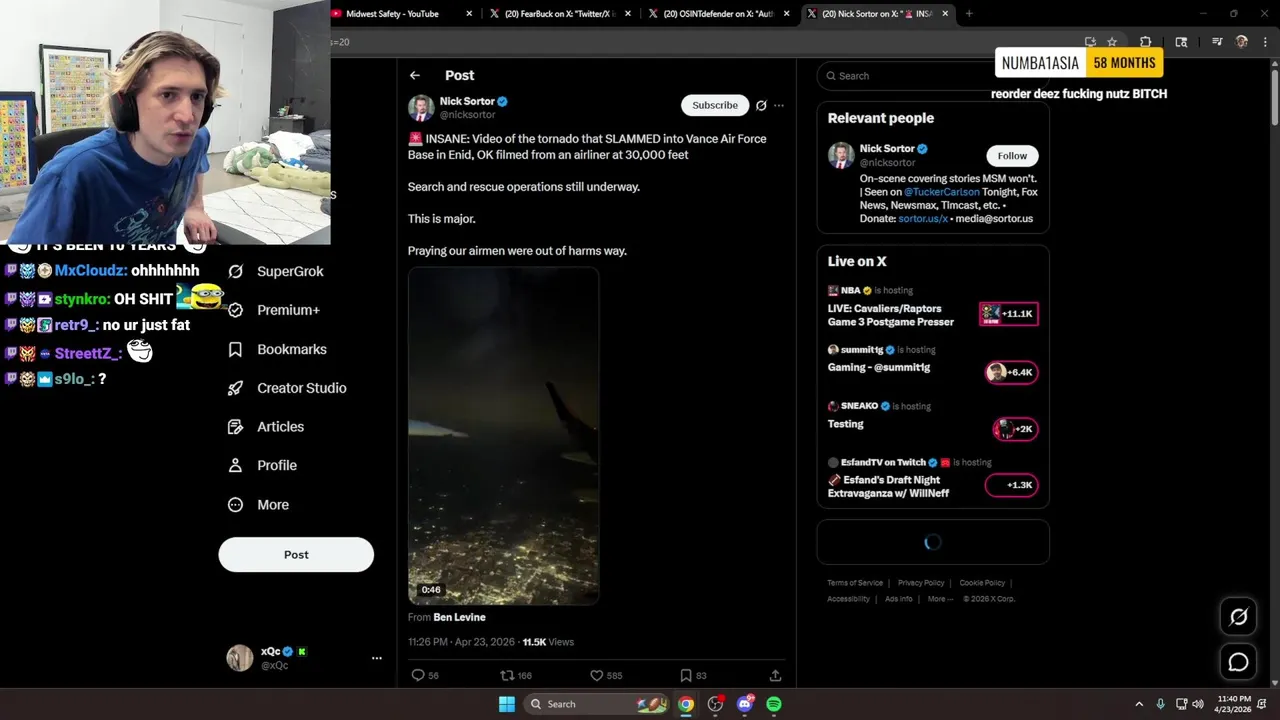Viewport: 1280px width, 720px height.
Task: Open Accessibility footer link
Action: point(848,599)
